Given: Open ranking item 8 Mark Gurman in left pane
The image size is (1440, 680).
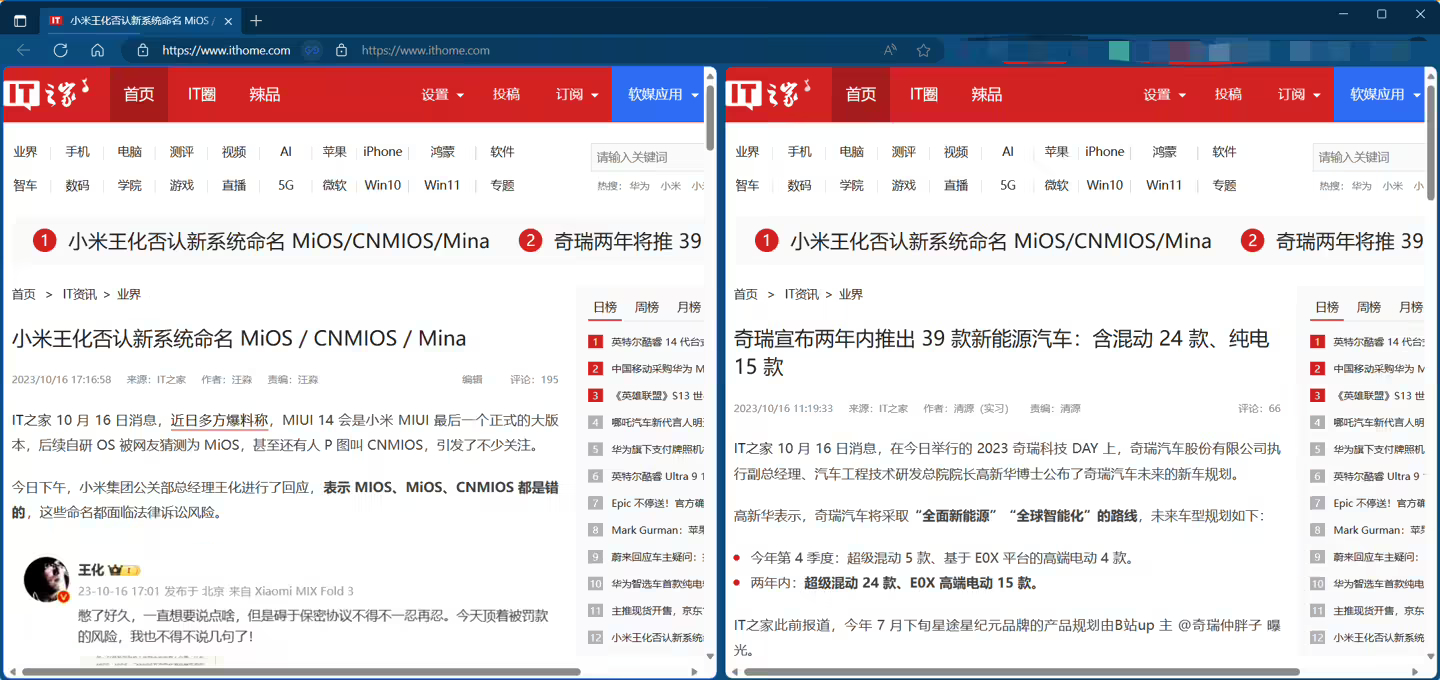Looking at the screenshot, I should [657, 530].
